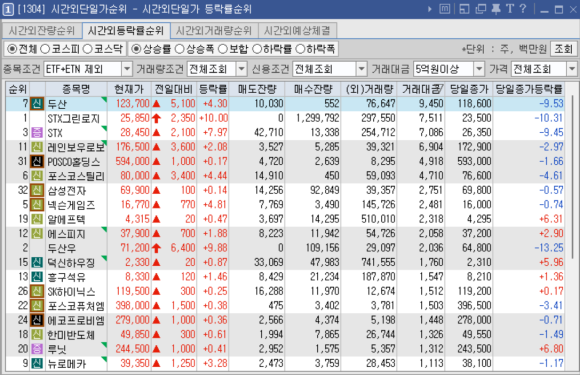This screenshot has height=375, width=580.
Task: Click the badge icon beside 에스피지
Action: pos(37,233)
